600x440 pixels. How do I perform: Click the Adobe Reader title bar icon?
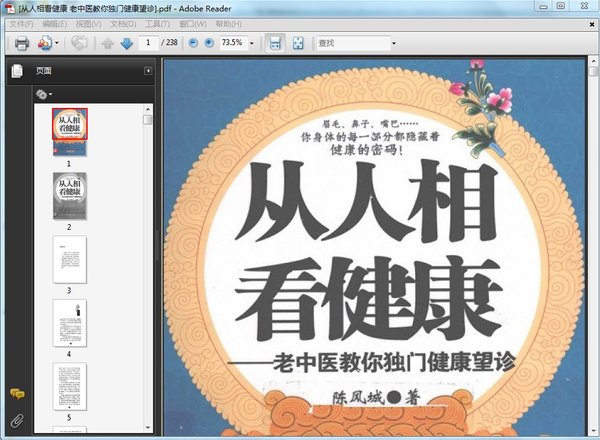click(9, 8)
